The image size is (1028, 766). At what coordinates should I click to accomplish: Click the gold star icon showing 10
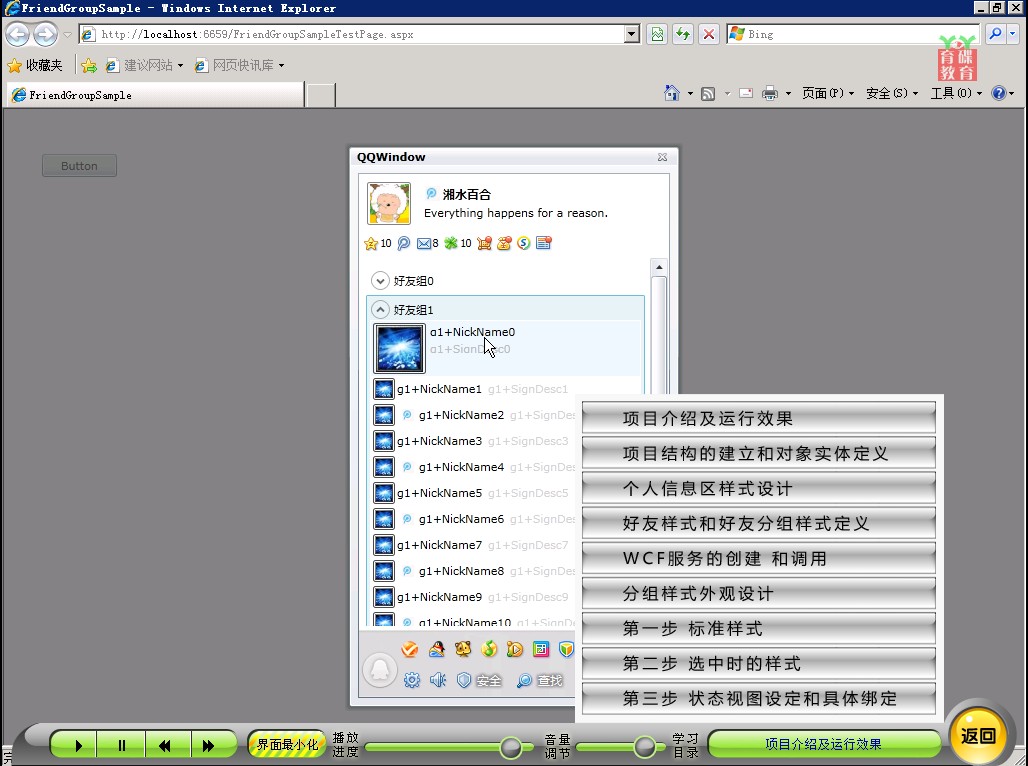coord(371,244)
